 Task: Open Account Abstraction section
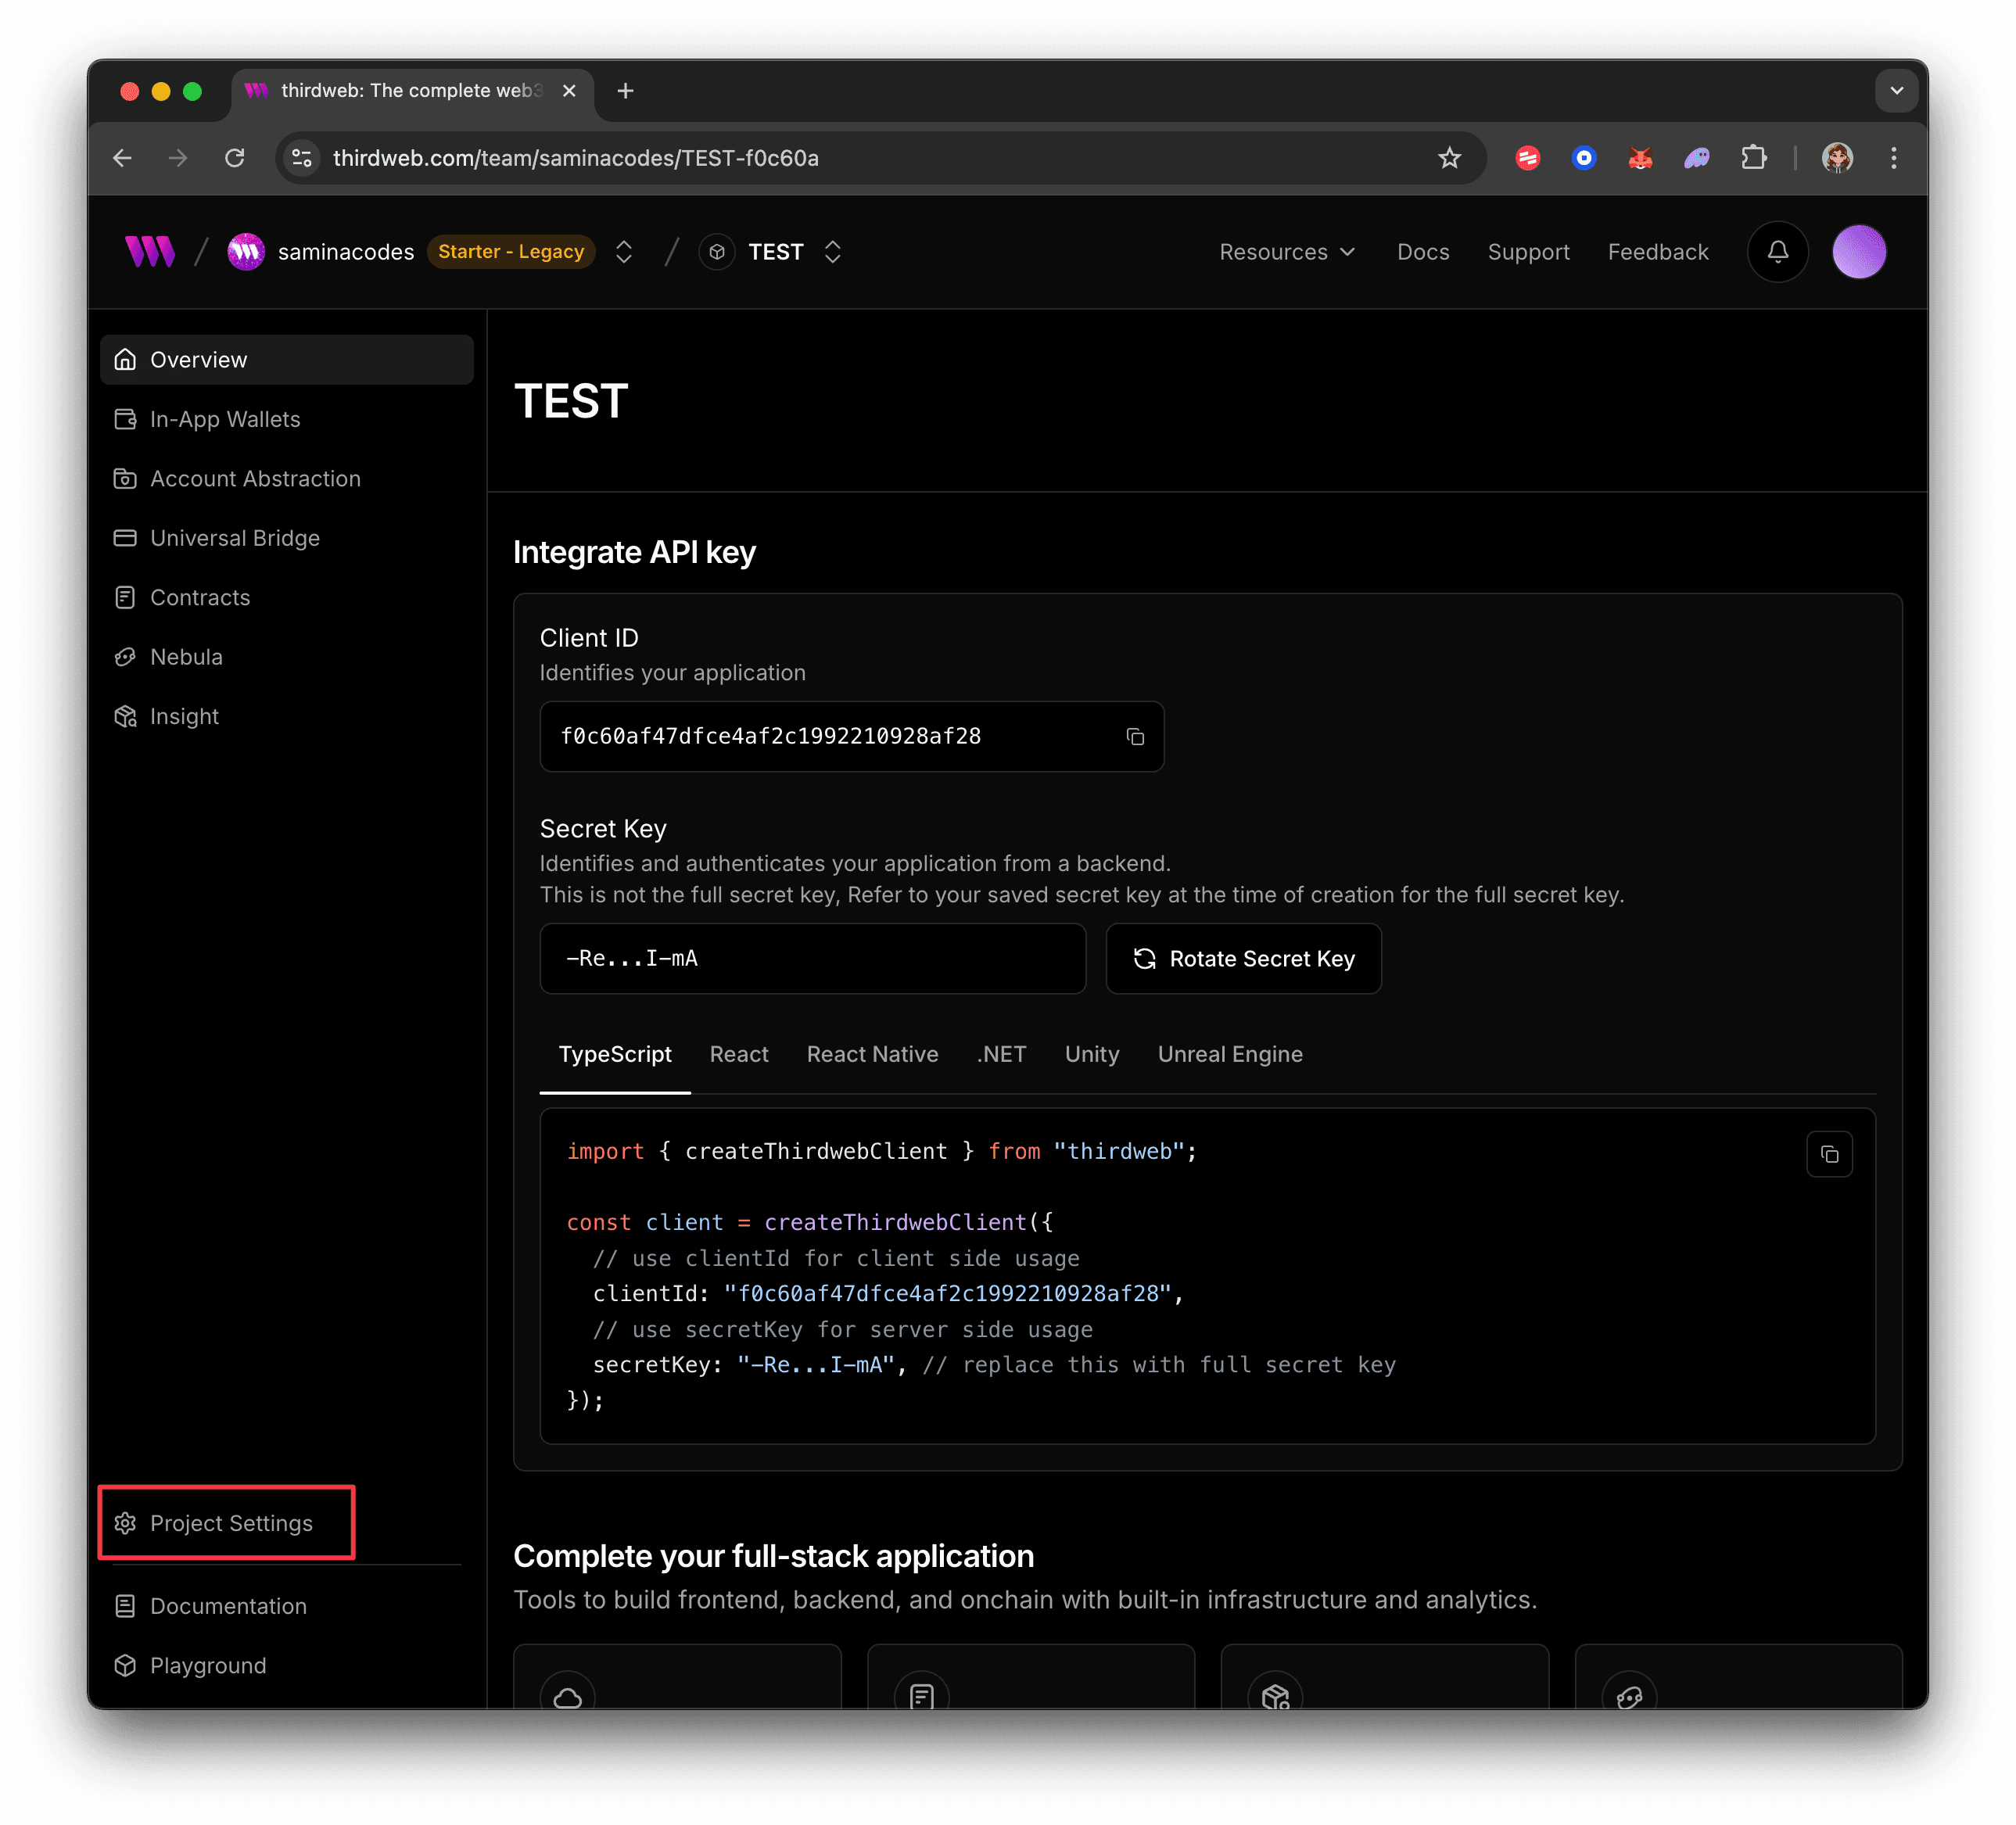point(255,478)
